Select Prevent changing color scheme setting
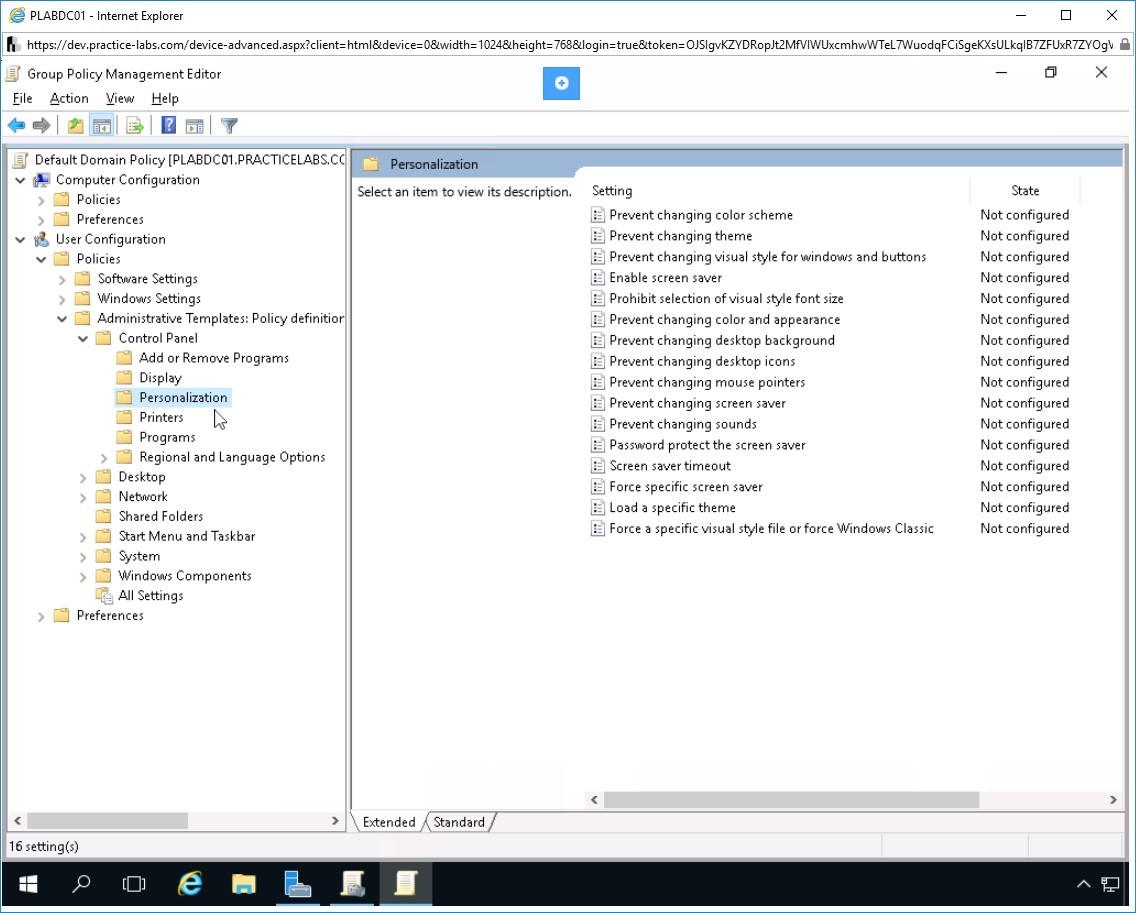The width and height of the screenshot is (1136, 913). coord(701,215)
